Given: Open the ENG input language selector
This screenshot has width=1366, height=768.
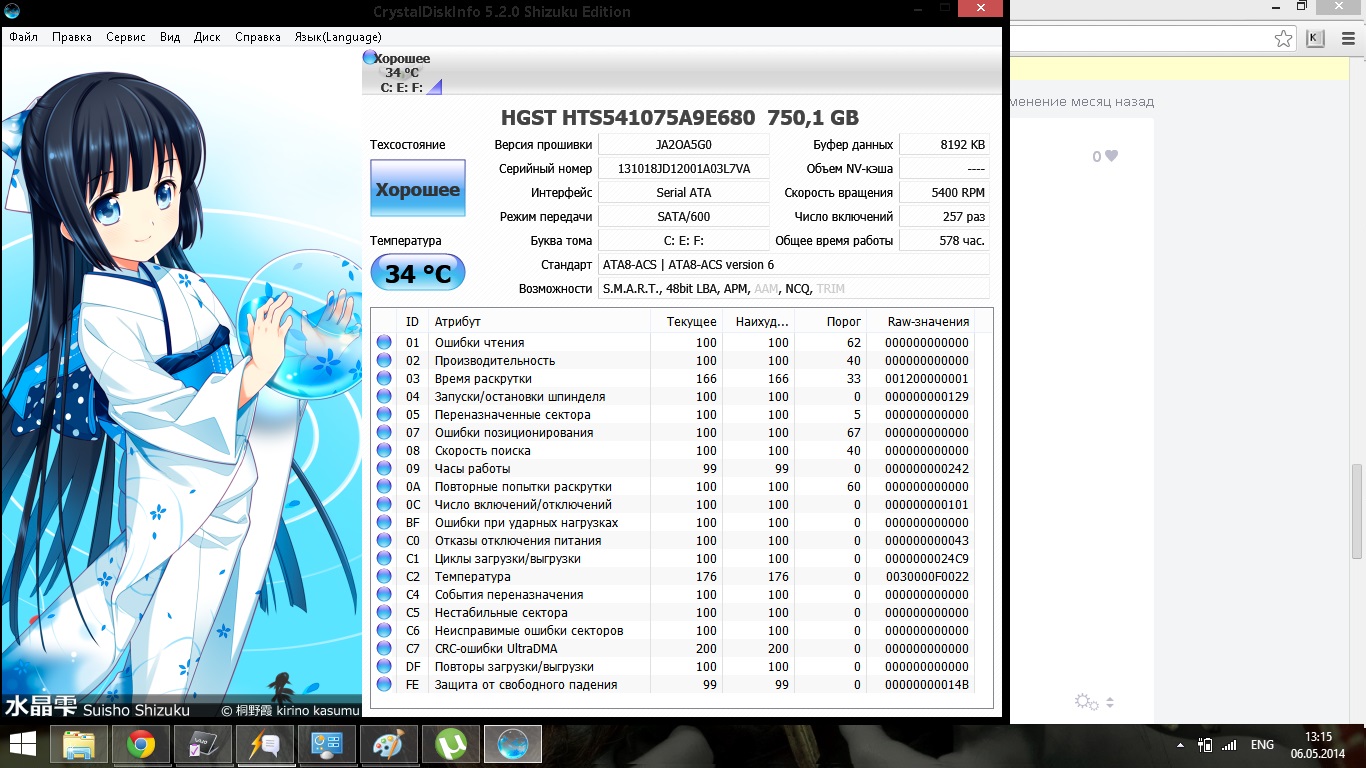Looking at the screenshot, I should (1262, 745).
